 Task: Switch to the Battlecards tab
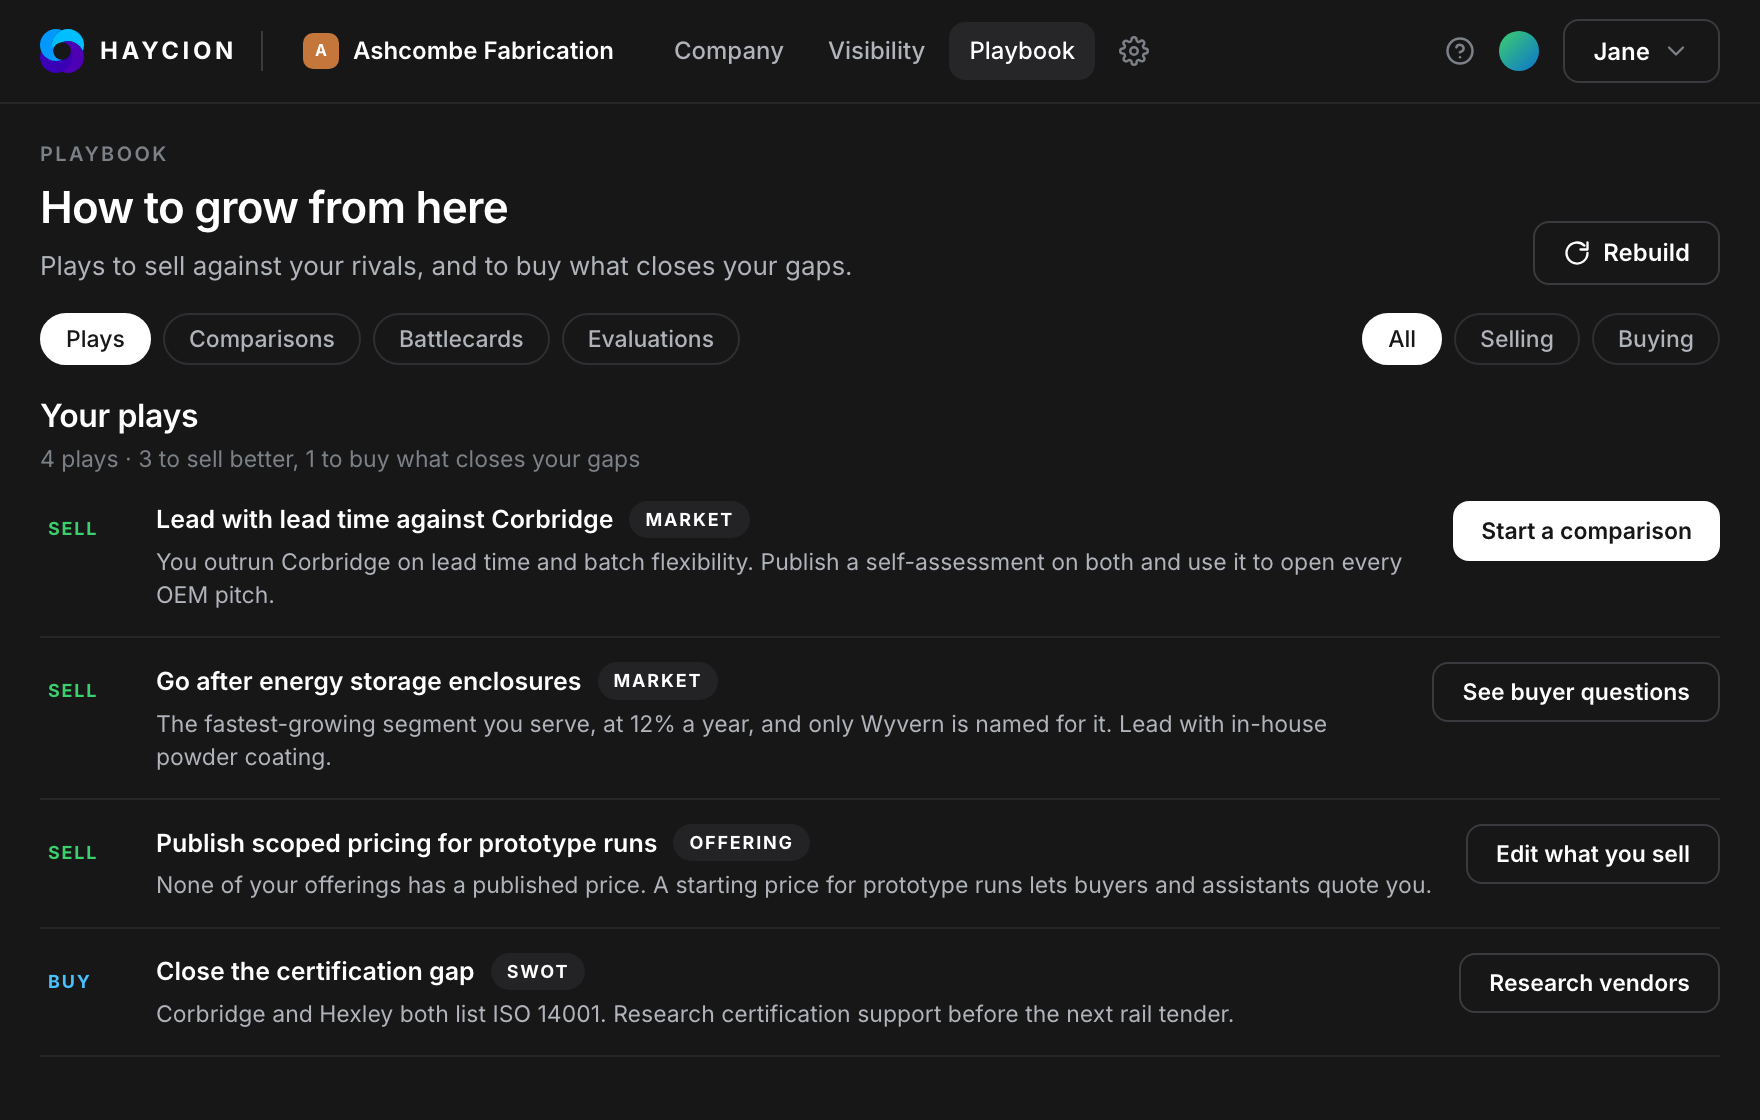pos(461,339)
